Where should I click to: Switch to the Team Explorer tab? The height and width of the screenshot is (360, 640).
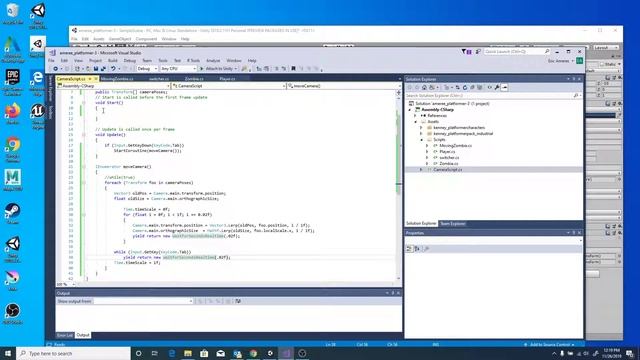click(x=453, y=224)
